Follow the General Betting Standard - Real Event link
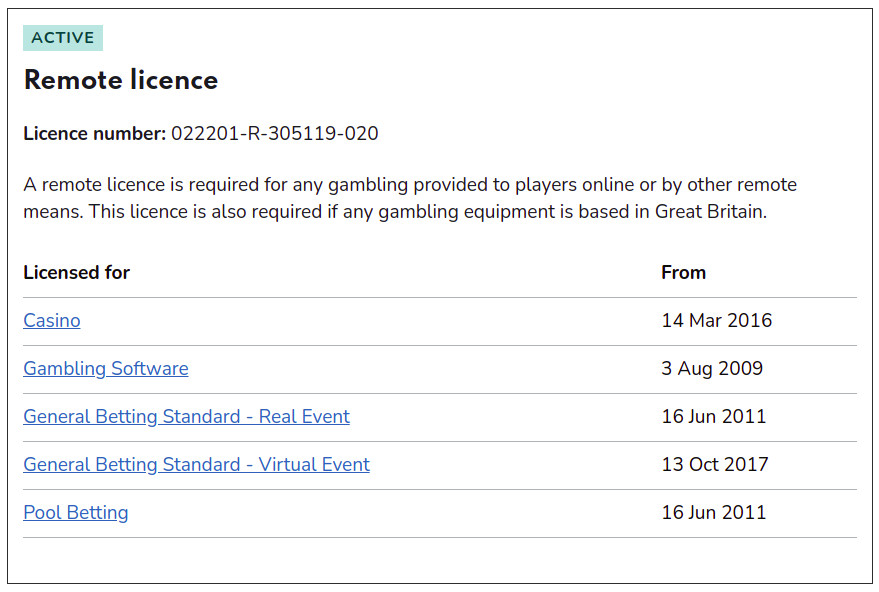Screen dimensions: 879x592 (x=186, y=417)
